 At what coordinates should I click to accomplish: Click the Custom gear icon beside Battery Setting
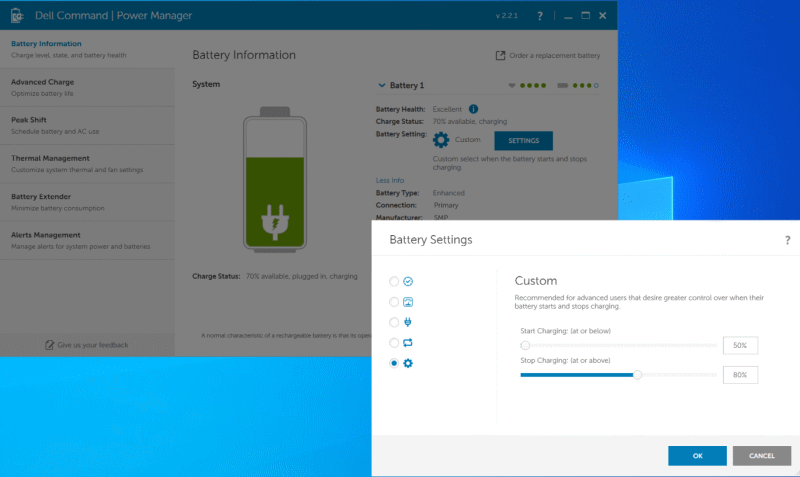441,140
